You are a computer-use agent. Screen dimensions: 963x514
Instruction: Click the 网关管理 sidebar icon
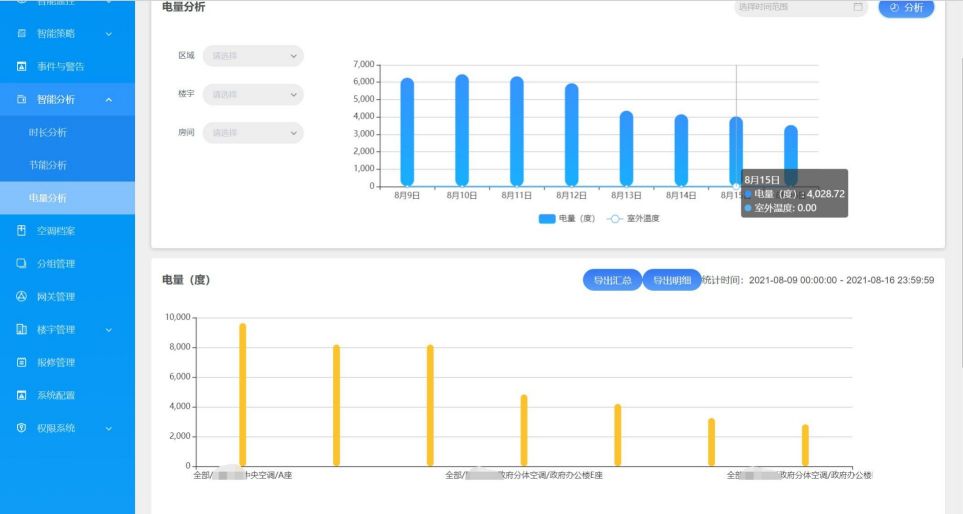[22, 297]
